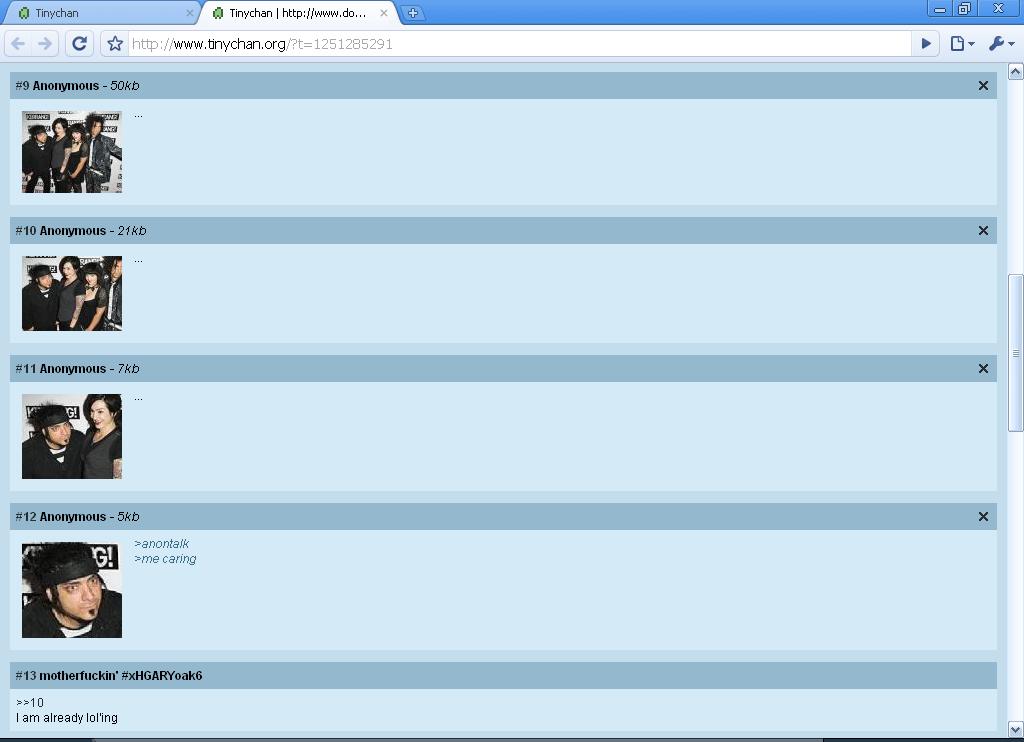Click the scrollbar down arrow

click(x=1015, y=729)
